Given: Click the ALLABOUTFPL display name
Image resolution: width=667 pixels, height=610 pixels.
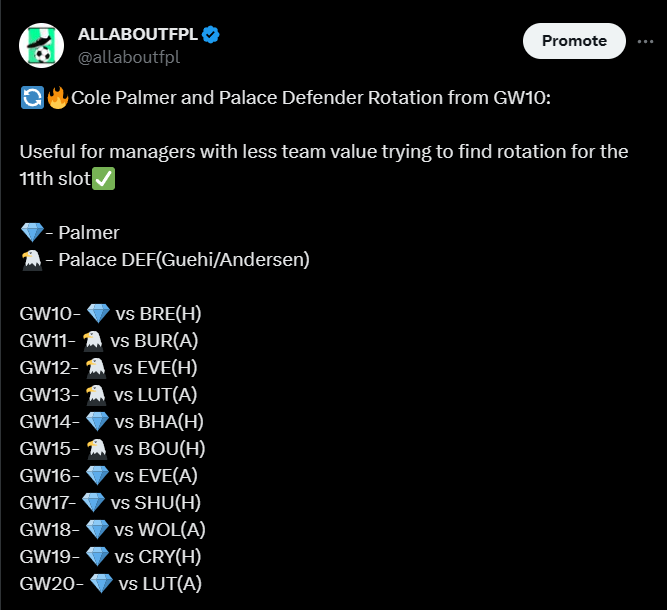Looking at the screenshot, I should (x=138, y=34).
